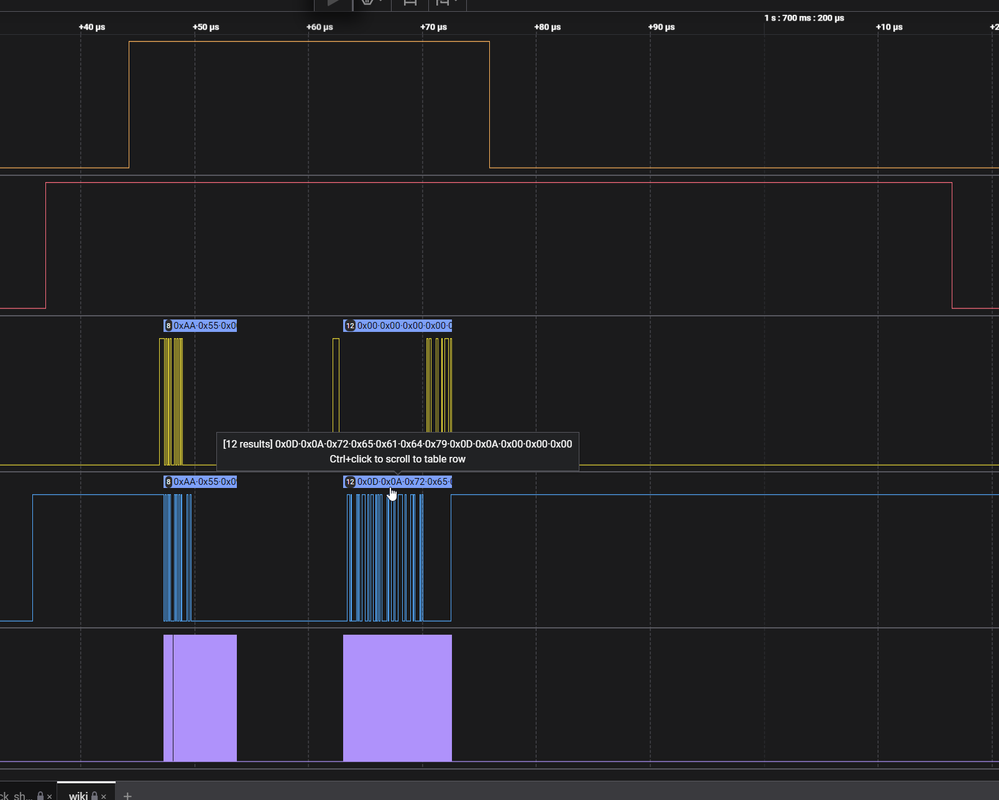The width and height of the screenshot is (999, 800).
Task: Click the +50 µs timeline marker
Action: (x=206, y=27)
